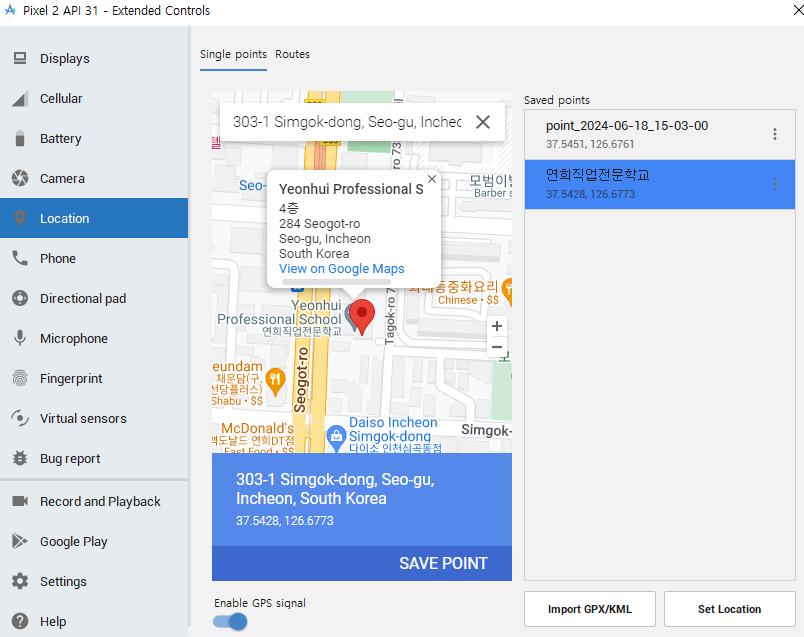Select the Location pin icon in the sidebar
The height and width of the screenshot is (637, 804).
click(x=20, y=218)
